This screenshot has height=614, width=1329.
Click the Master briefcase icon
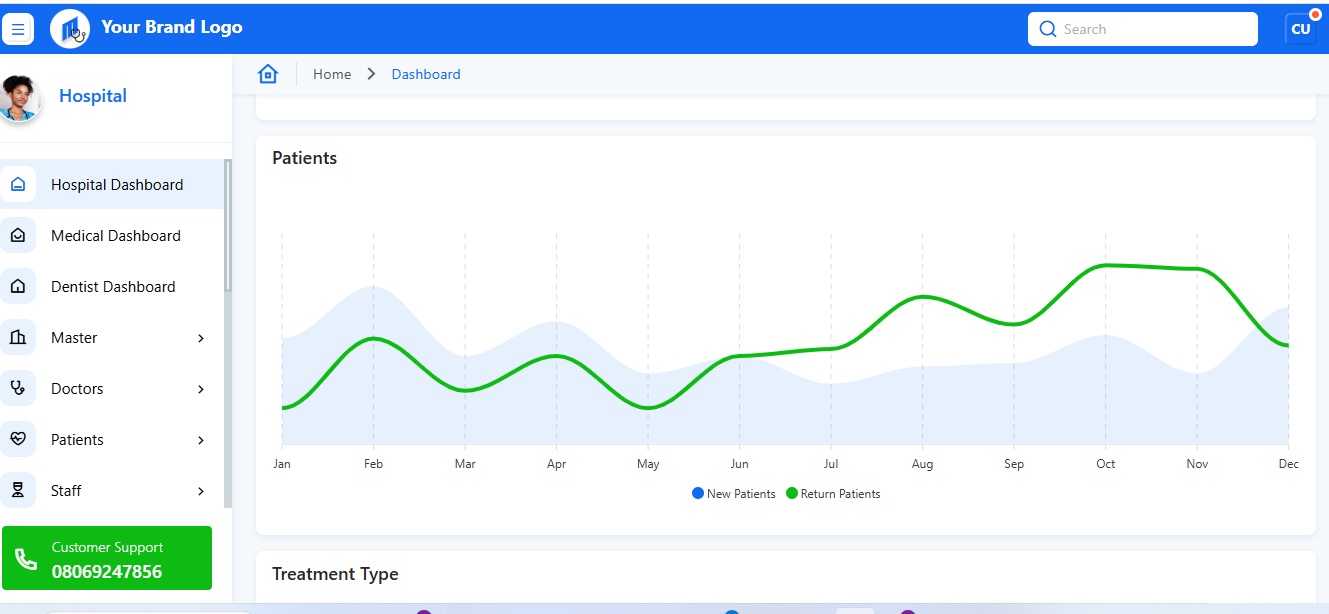coord(19,337)
